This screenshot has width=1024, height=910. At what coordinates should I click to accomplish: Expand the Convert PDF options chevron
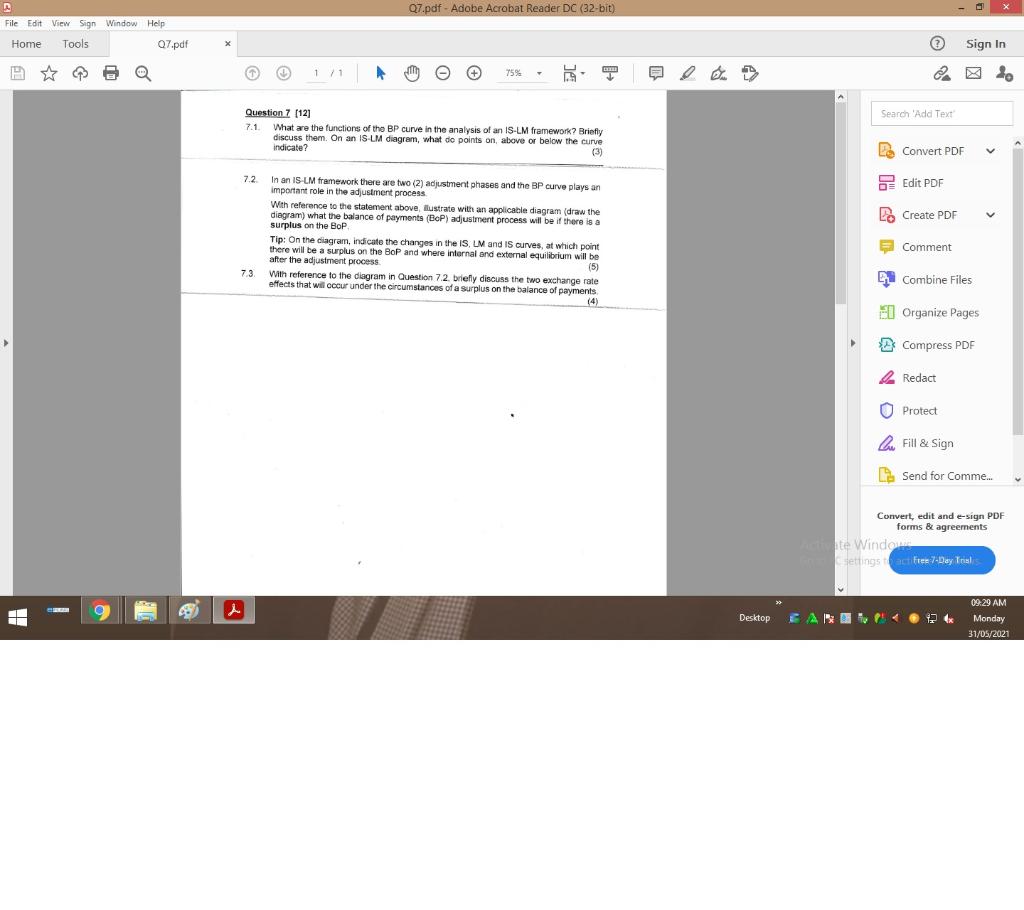(x=990, y=150)
